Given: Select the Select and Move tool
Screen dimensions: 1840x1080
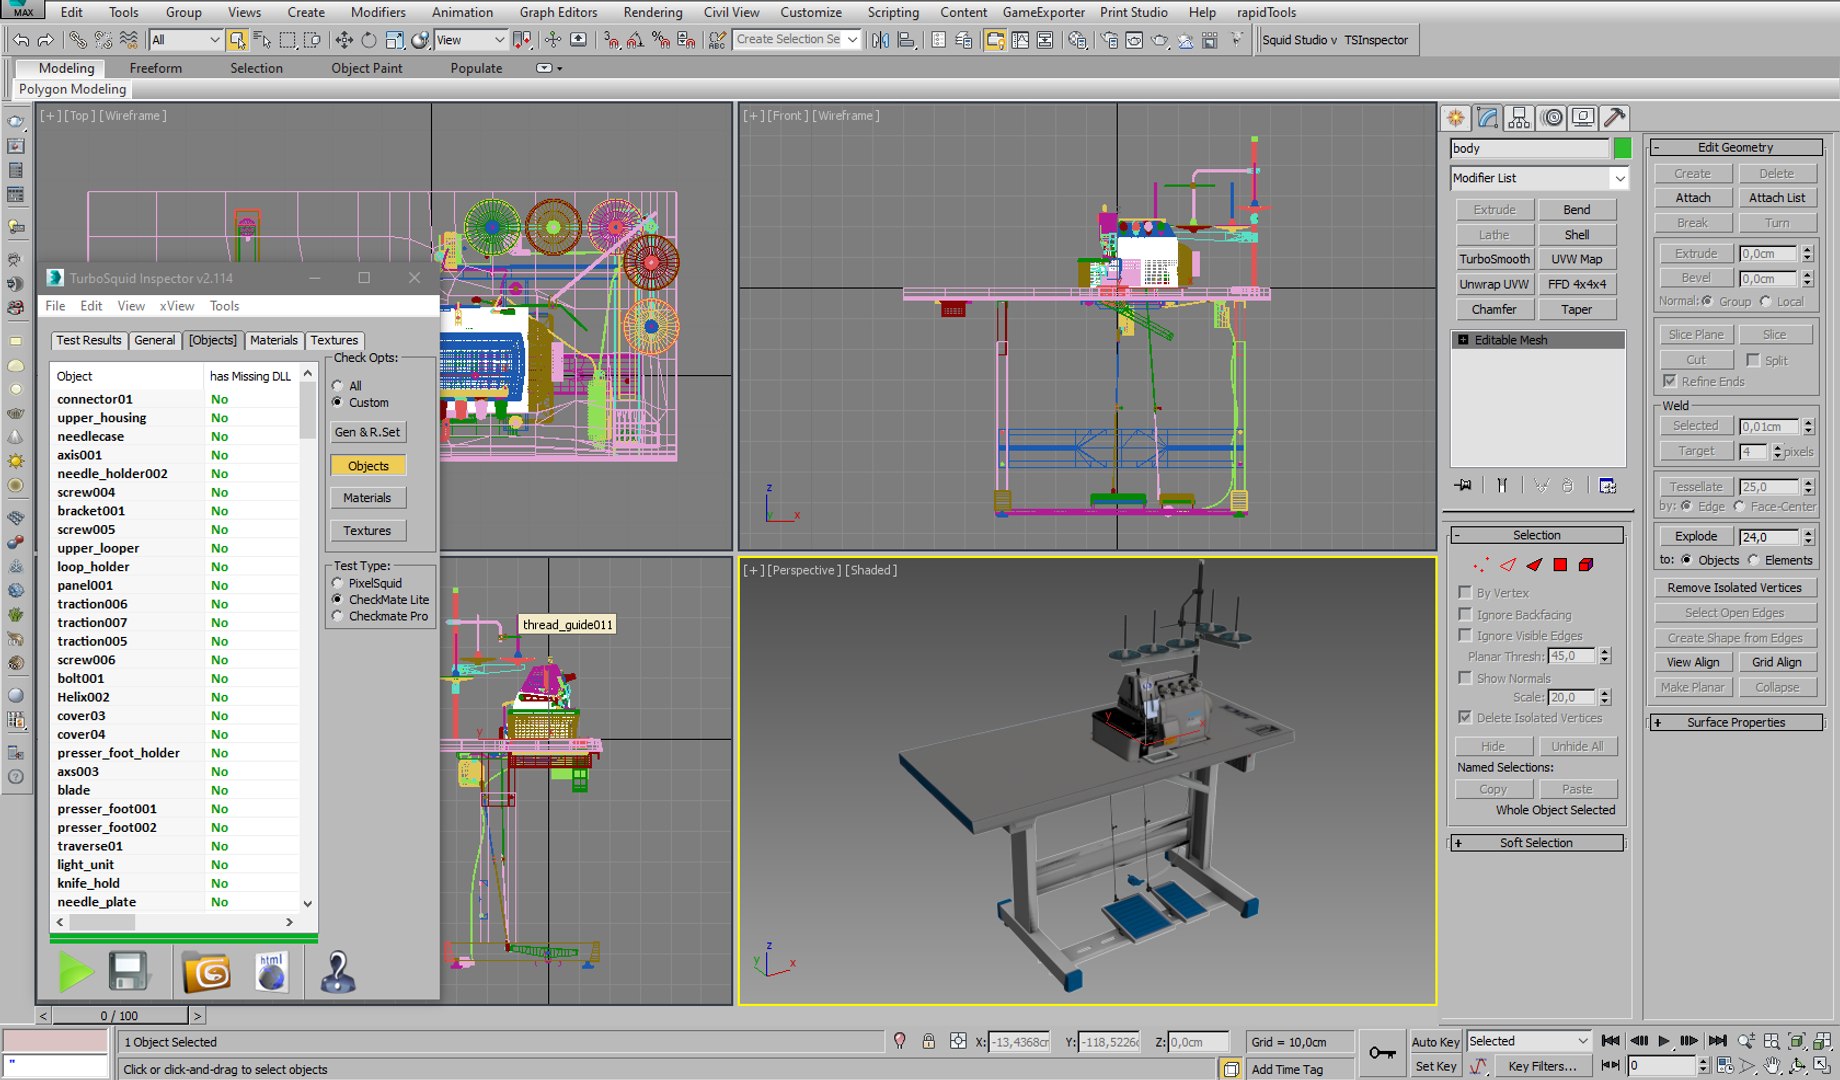Looking at the screenshot, I should (x=344, y=40).
